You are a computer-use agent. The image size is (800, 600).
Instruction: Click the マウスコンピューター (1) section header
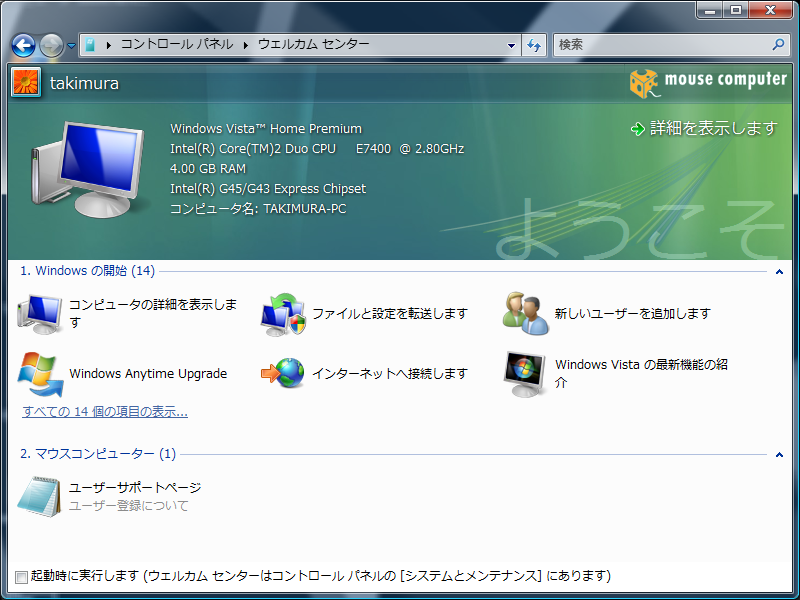tap(98, 454)
